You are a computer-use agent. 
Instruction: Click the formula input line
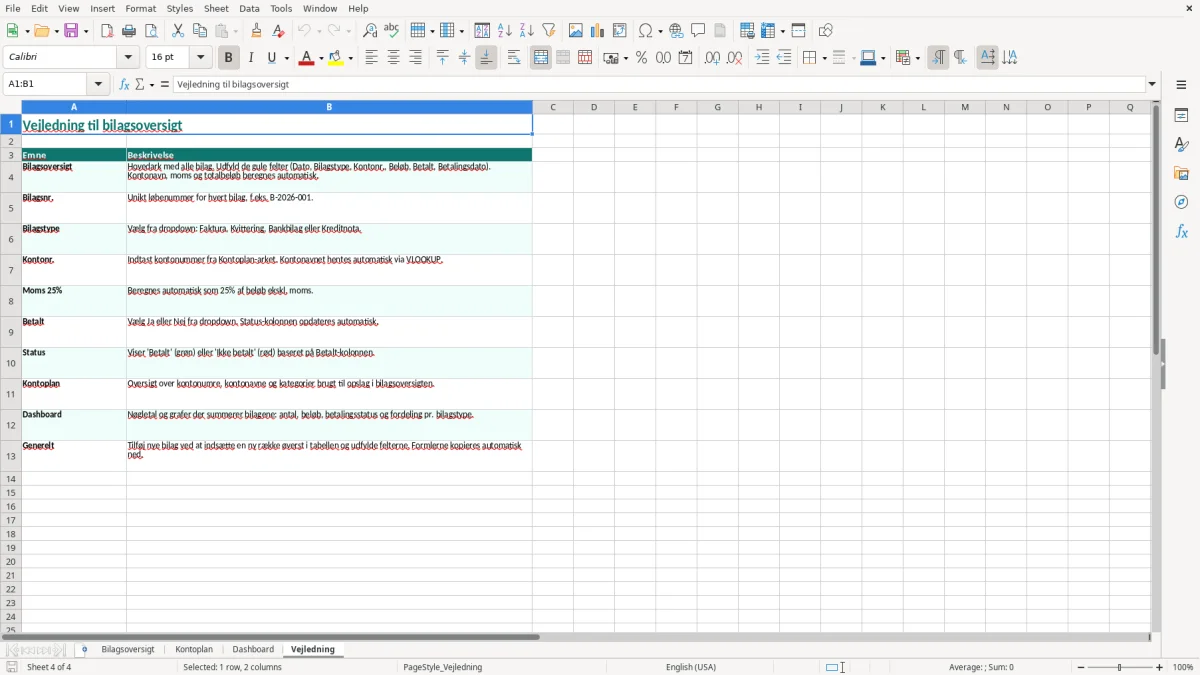pyautogui.click(x=659, y=85)
